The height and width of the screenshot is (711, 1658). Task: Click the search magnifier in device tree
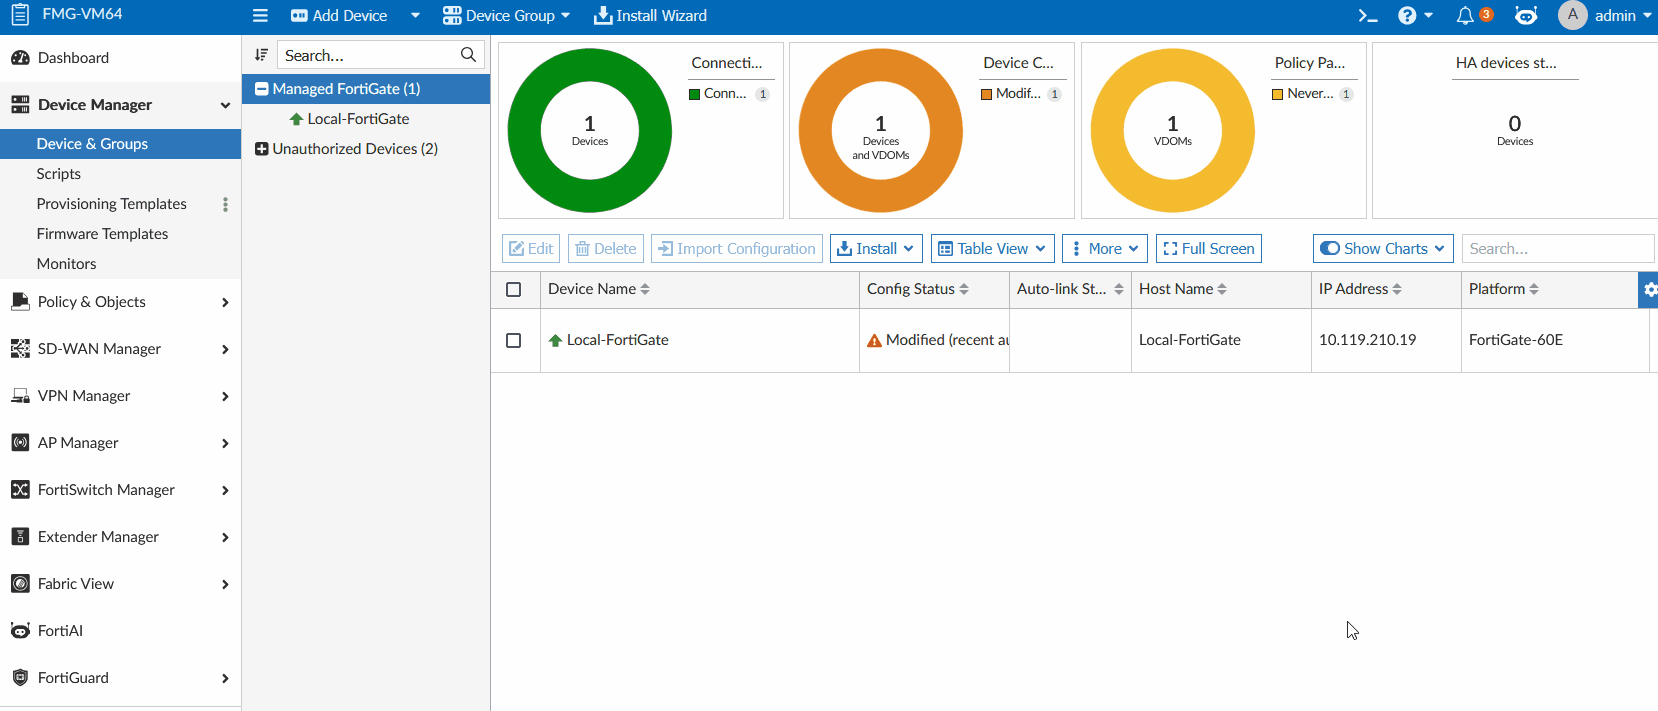point(468,55)
